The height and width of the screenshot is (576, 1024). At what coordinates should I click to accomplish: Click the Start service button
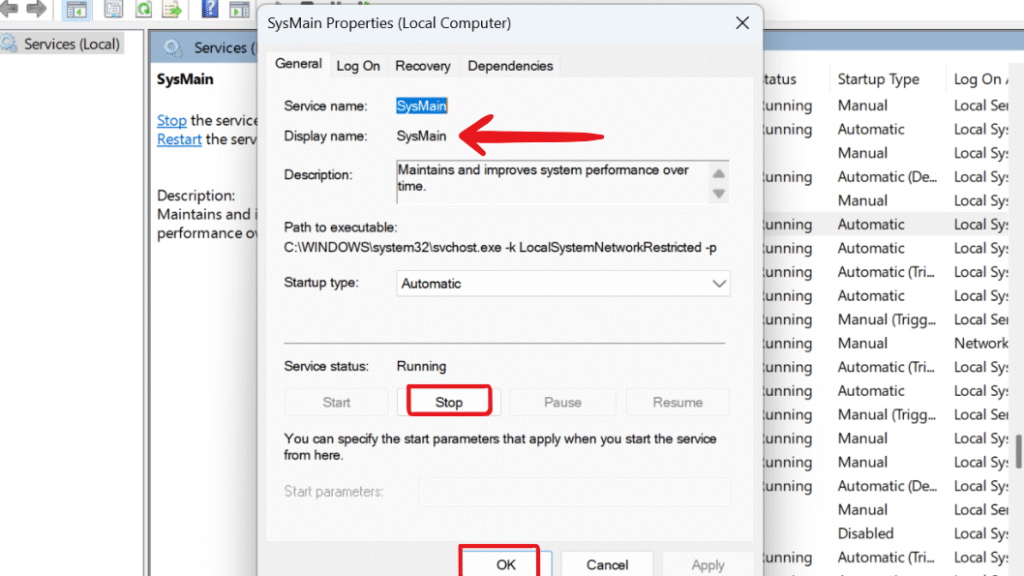pyautogui.click(x=336, y=402)
